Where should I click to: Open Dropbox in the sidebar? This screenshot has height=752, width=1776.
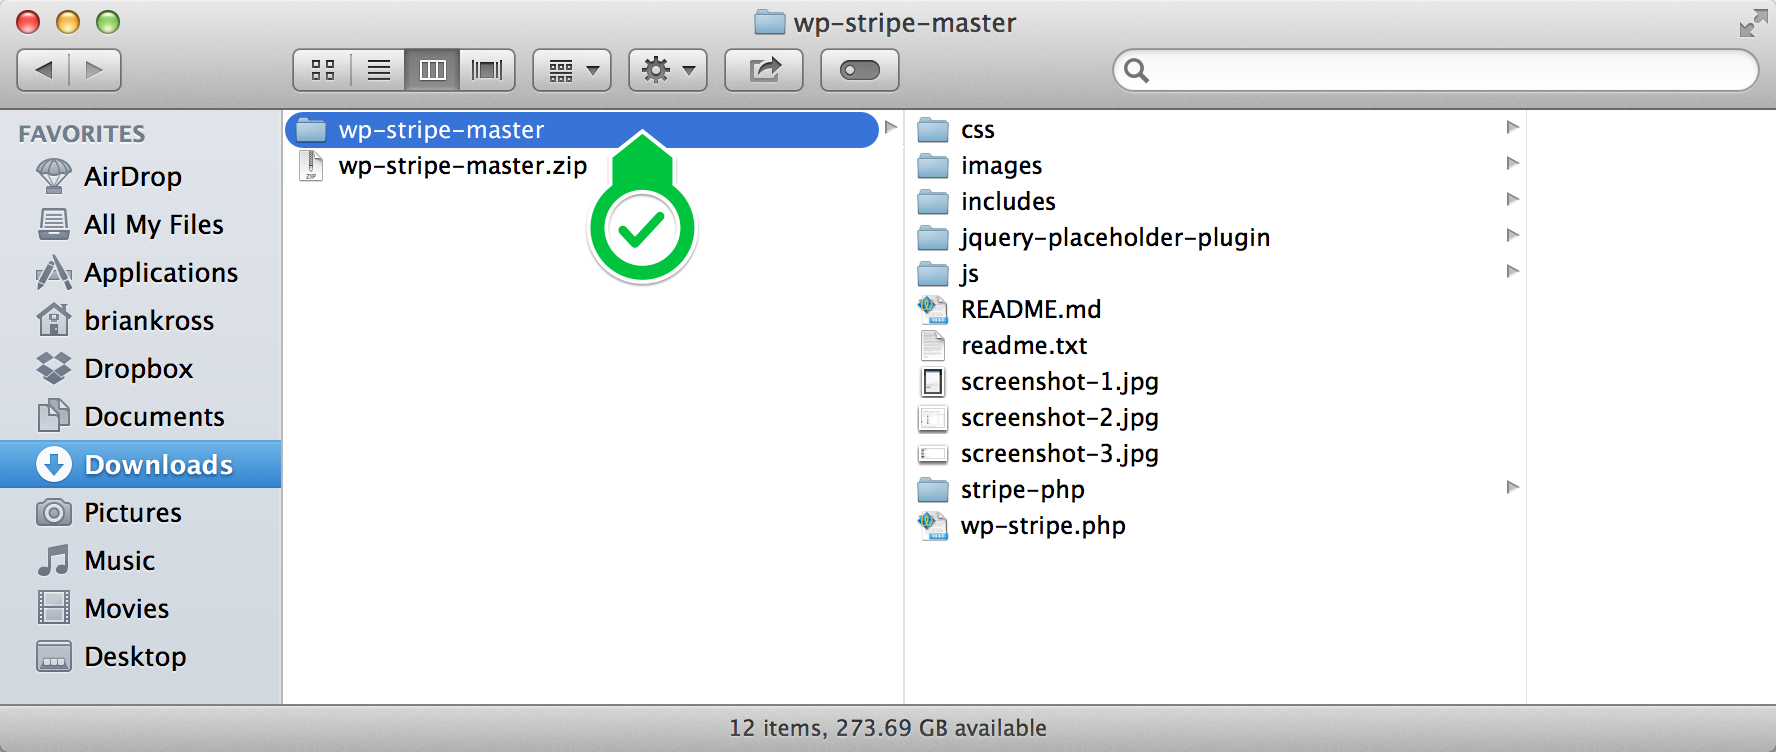tap(140, 369)
